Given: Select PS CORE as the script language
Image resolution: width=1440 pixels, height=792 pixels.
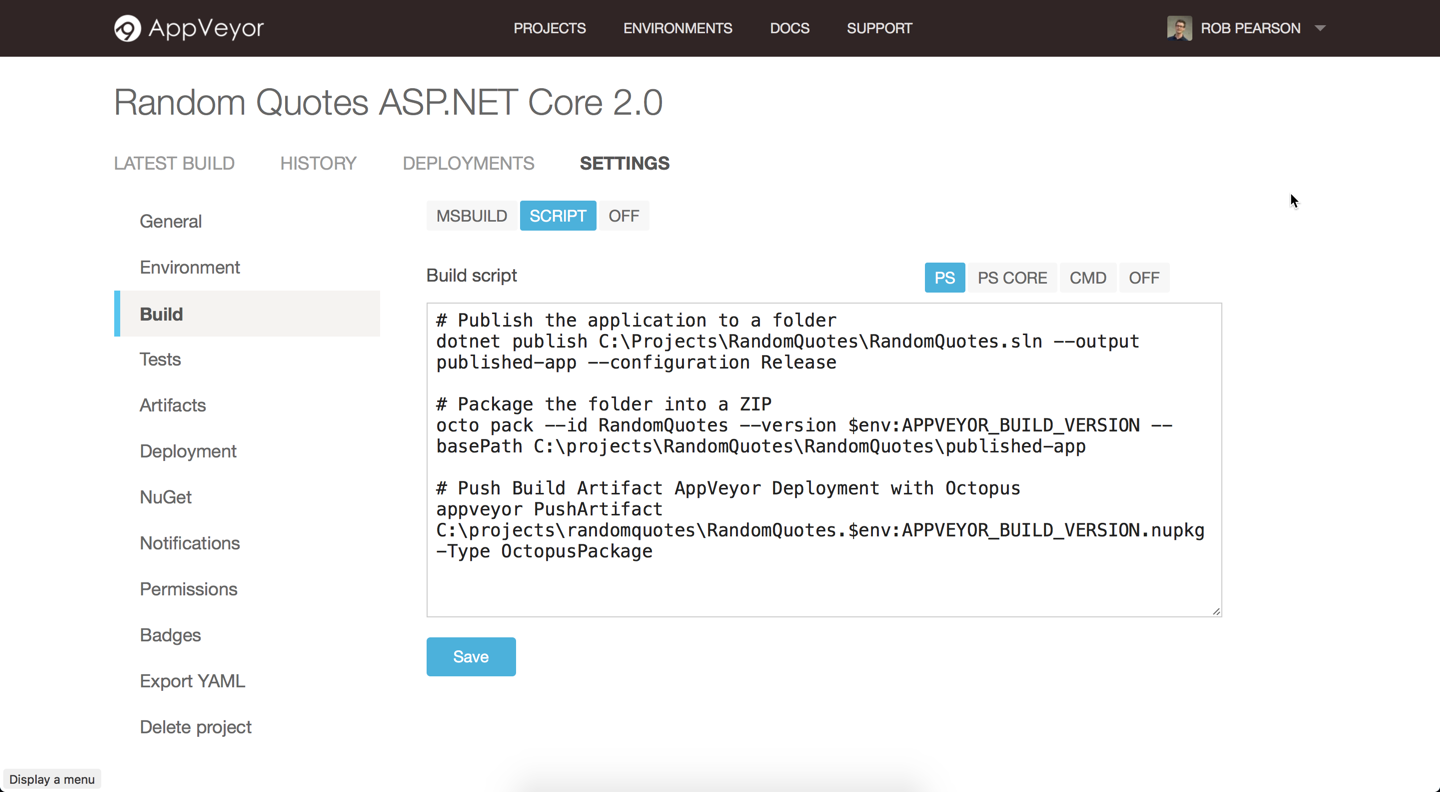Looking at the screenshot, I should 1012,277.
